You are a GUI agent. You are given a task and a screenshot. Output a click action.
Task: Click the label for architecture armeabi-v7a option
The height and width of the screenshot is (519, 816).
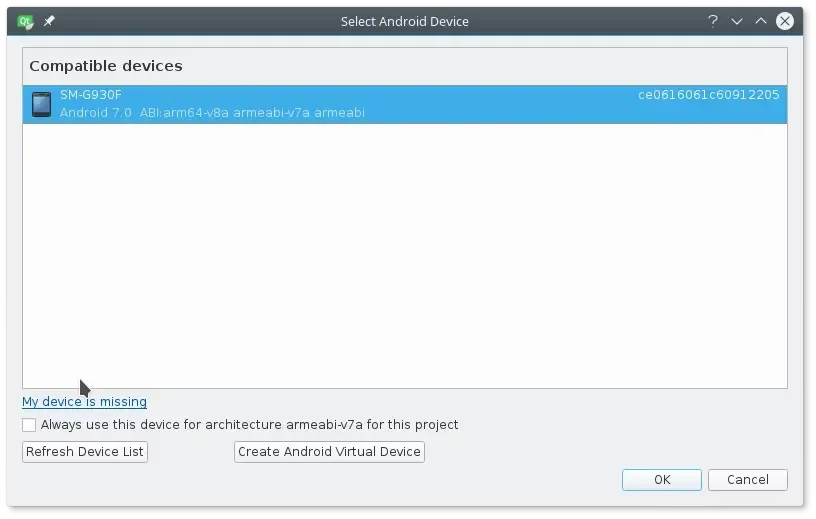click(x=249, y=425)
